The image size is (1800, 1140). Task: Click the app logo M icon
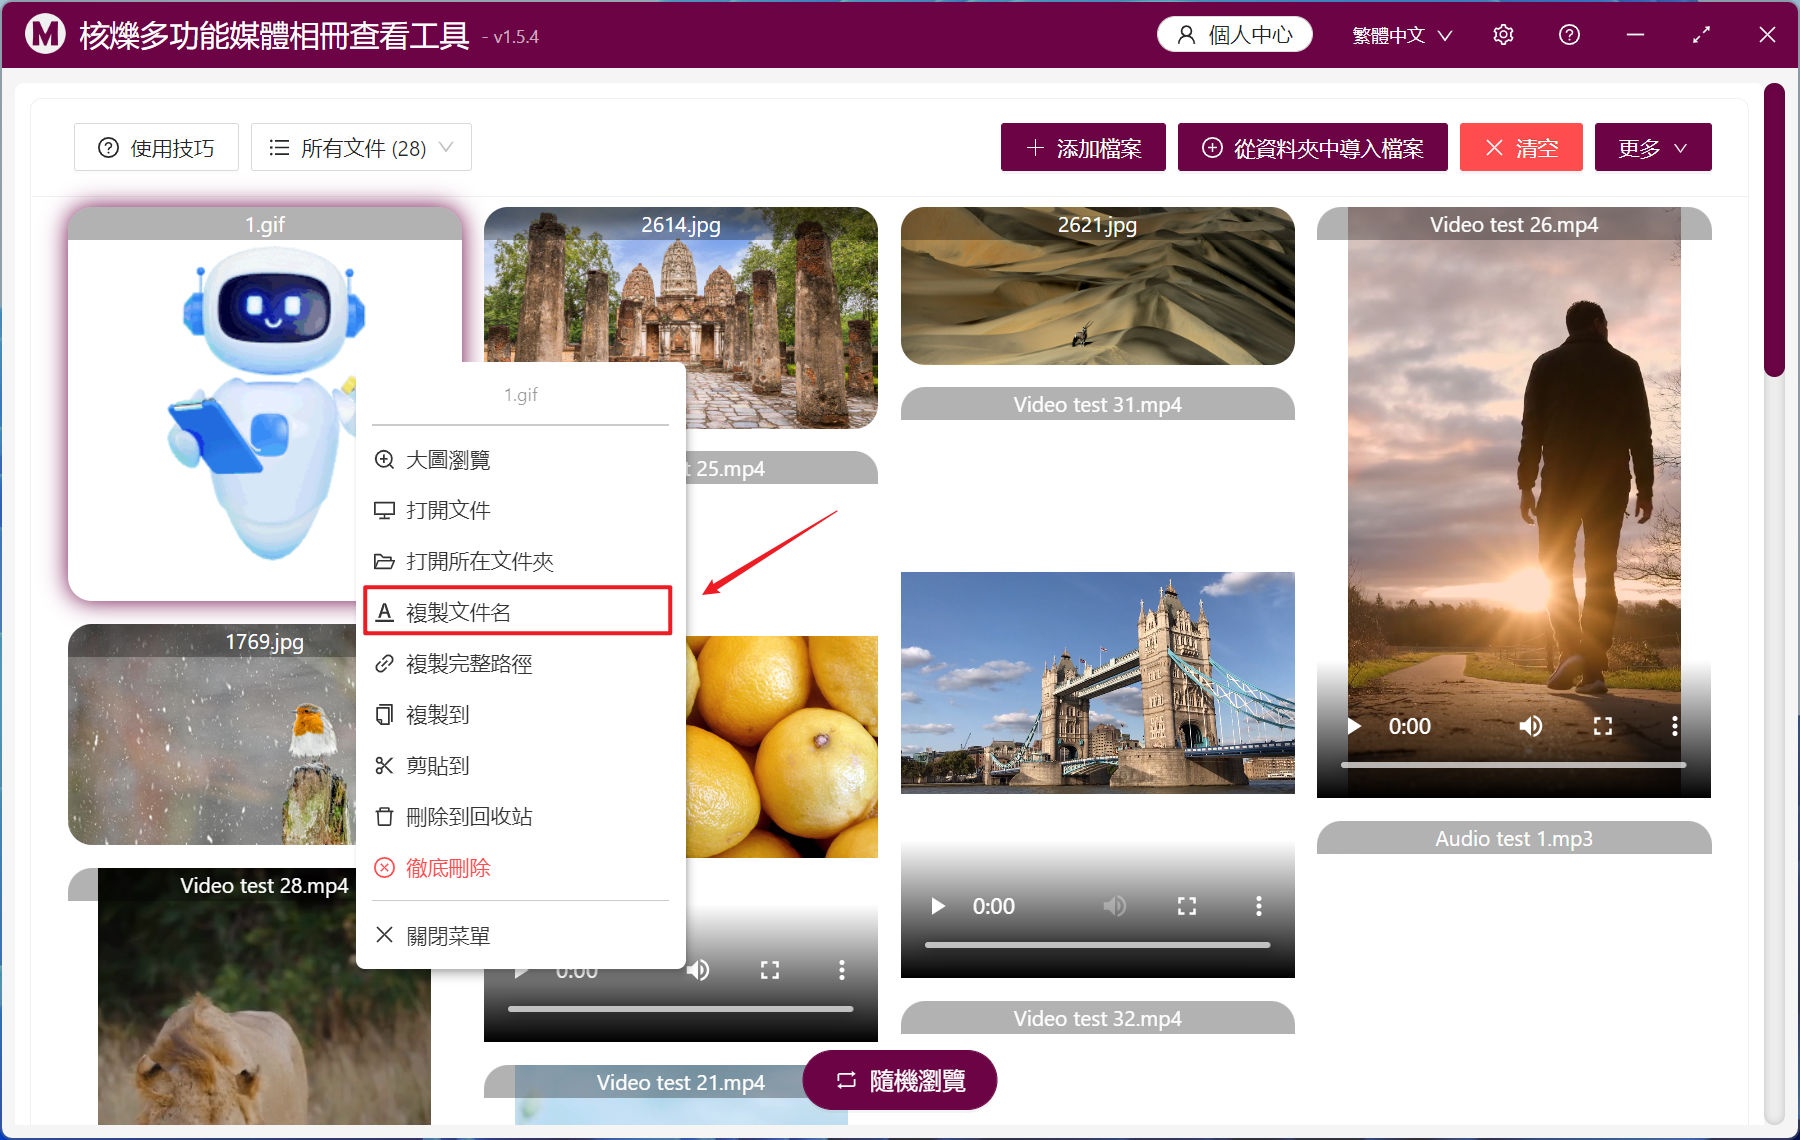(44, 35)
